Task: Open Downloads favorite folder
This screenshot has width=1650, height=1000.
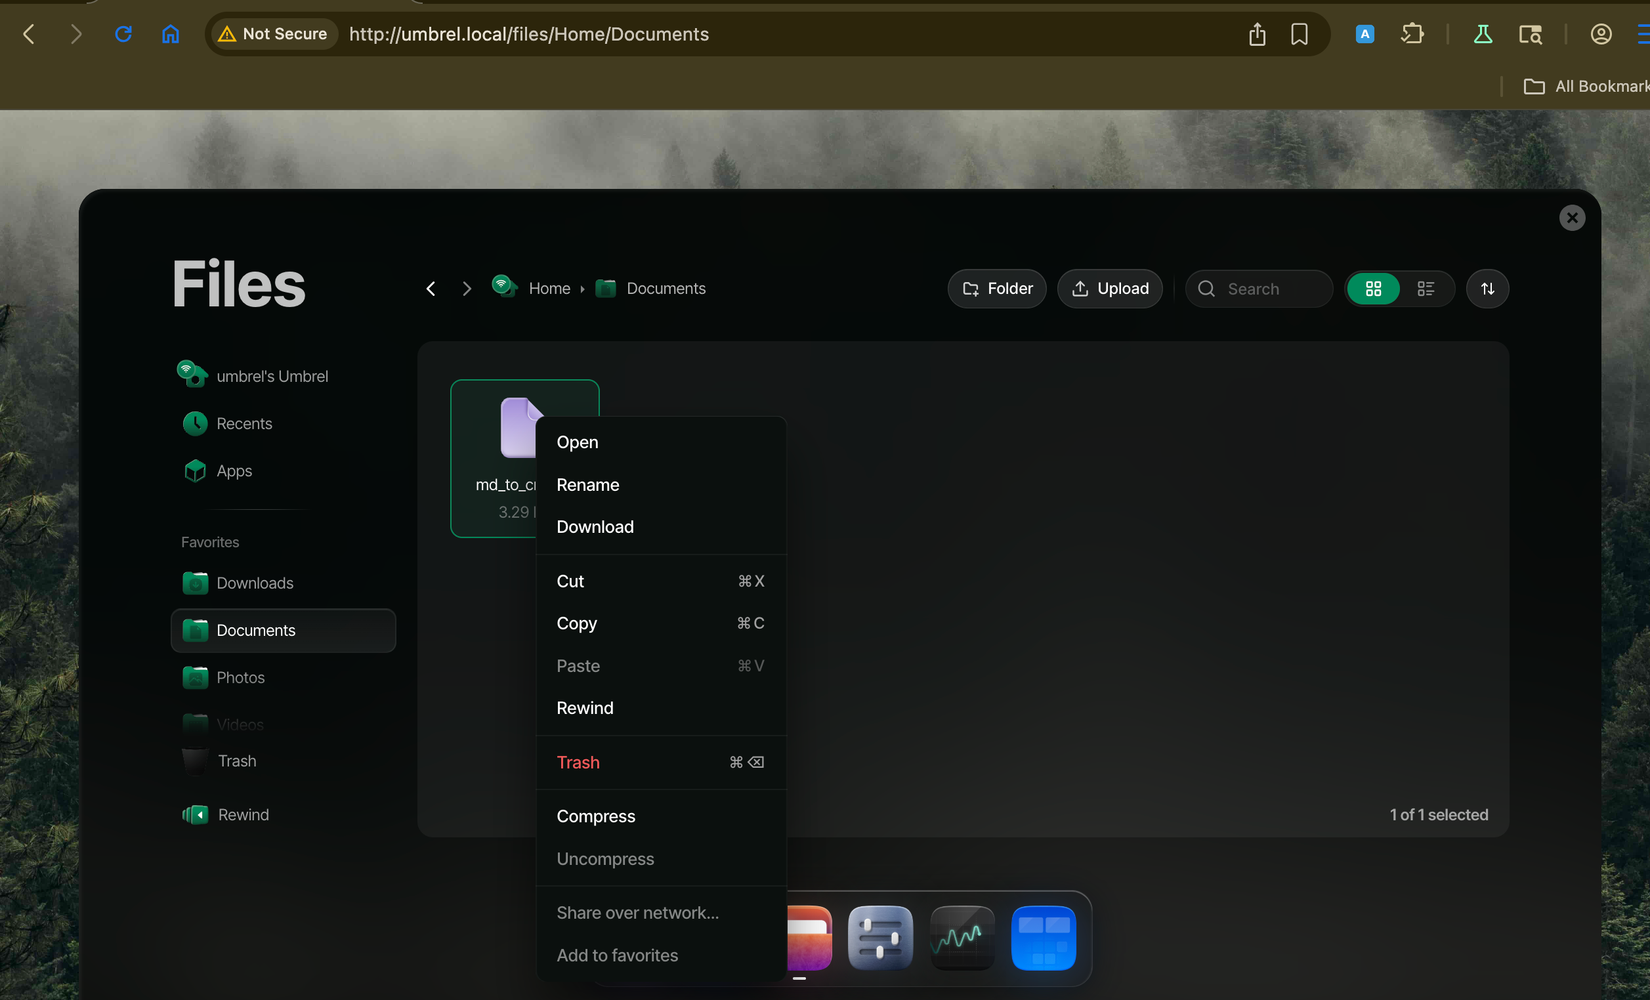Action: point(283,583)
